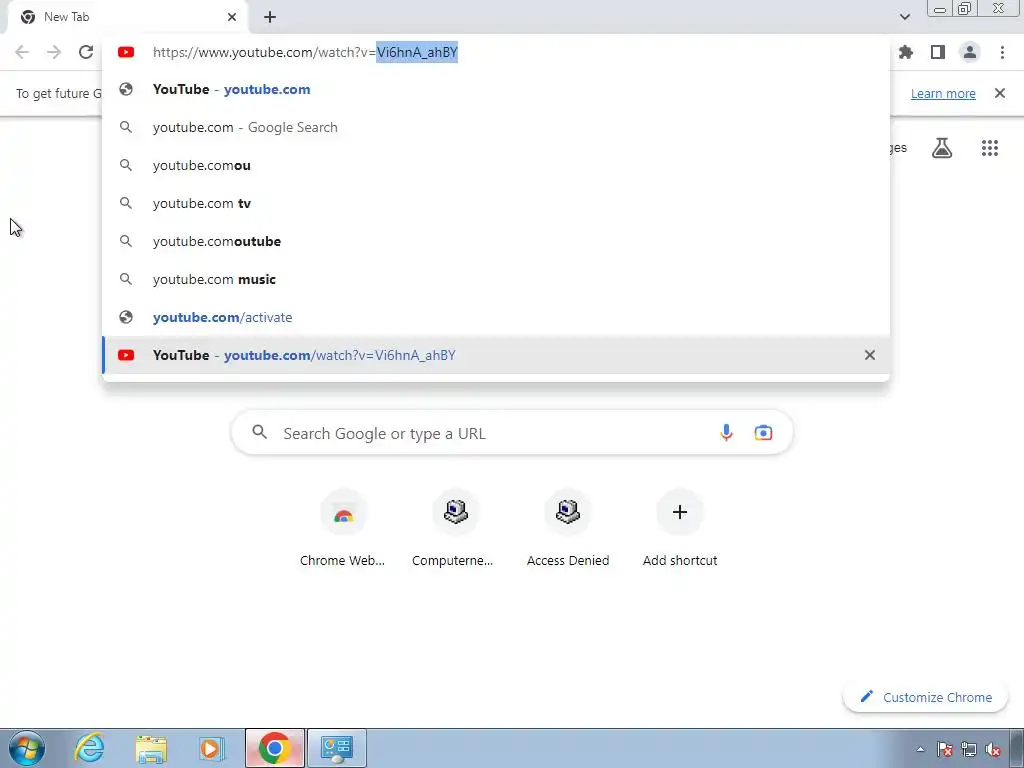Open the profile avatar icon
This screenshot has height=768, width=1024.
pos(970,52)
